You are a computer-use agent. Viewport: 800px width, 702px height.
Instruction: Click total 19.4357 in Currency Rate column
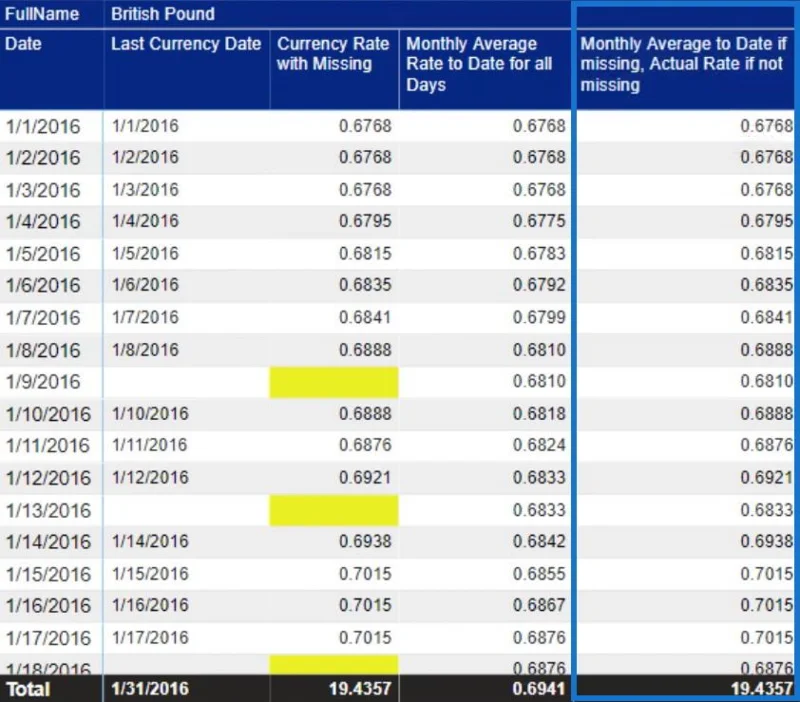click(x=360, y=689)
